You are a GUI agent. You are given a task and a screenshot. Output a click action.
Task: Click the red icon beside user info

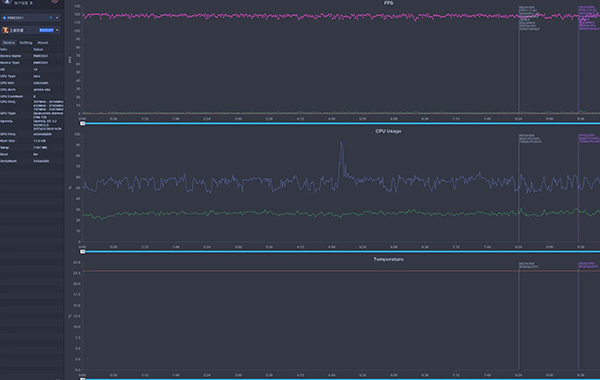[55, 1]
